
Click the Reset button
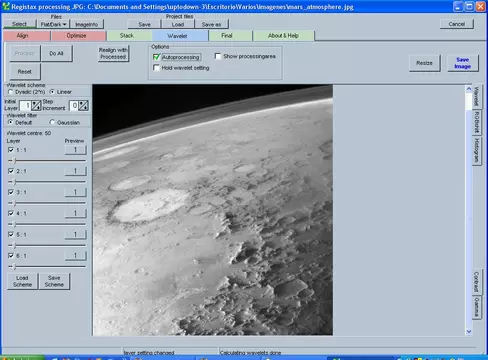pos(25,71)
